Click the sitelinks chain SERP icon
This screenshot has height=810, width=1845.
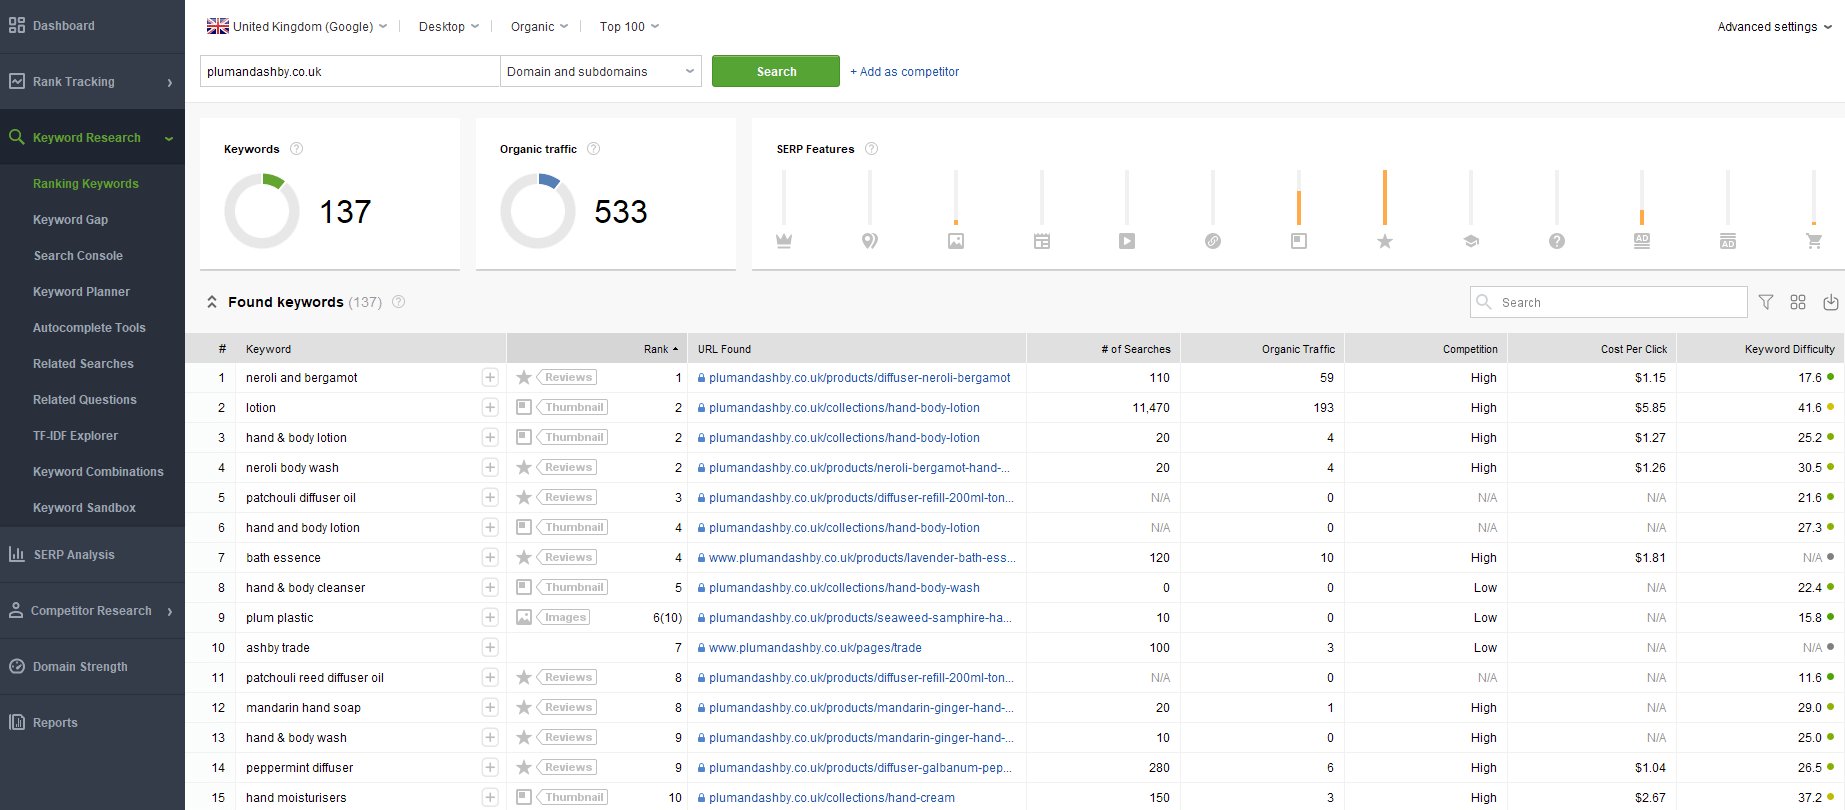(x=1213, y=241)
